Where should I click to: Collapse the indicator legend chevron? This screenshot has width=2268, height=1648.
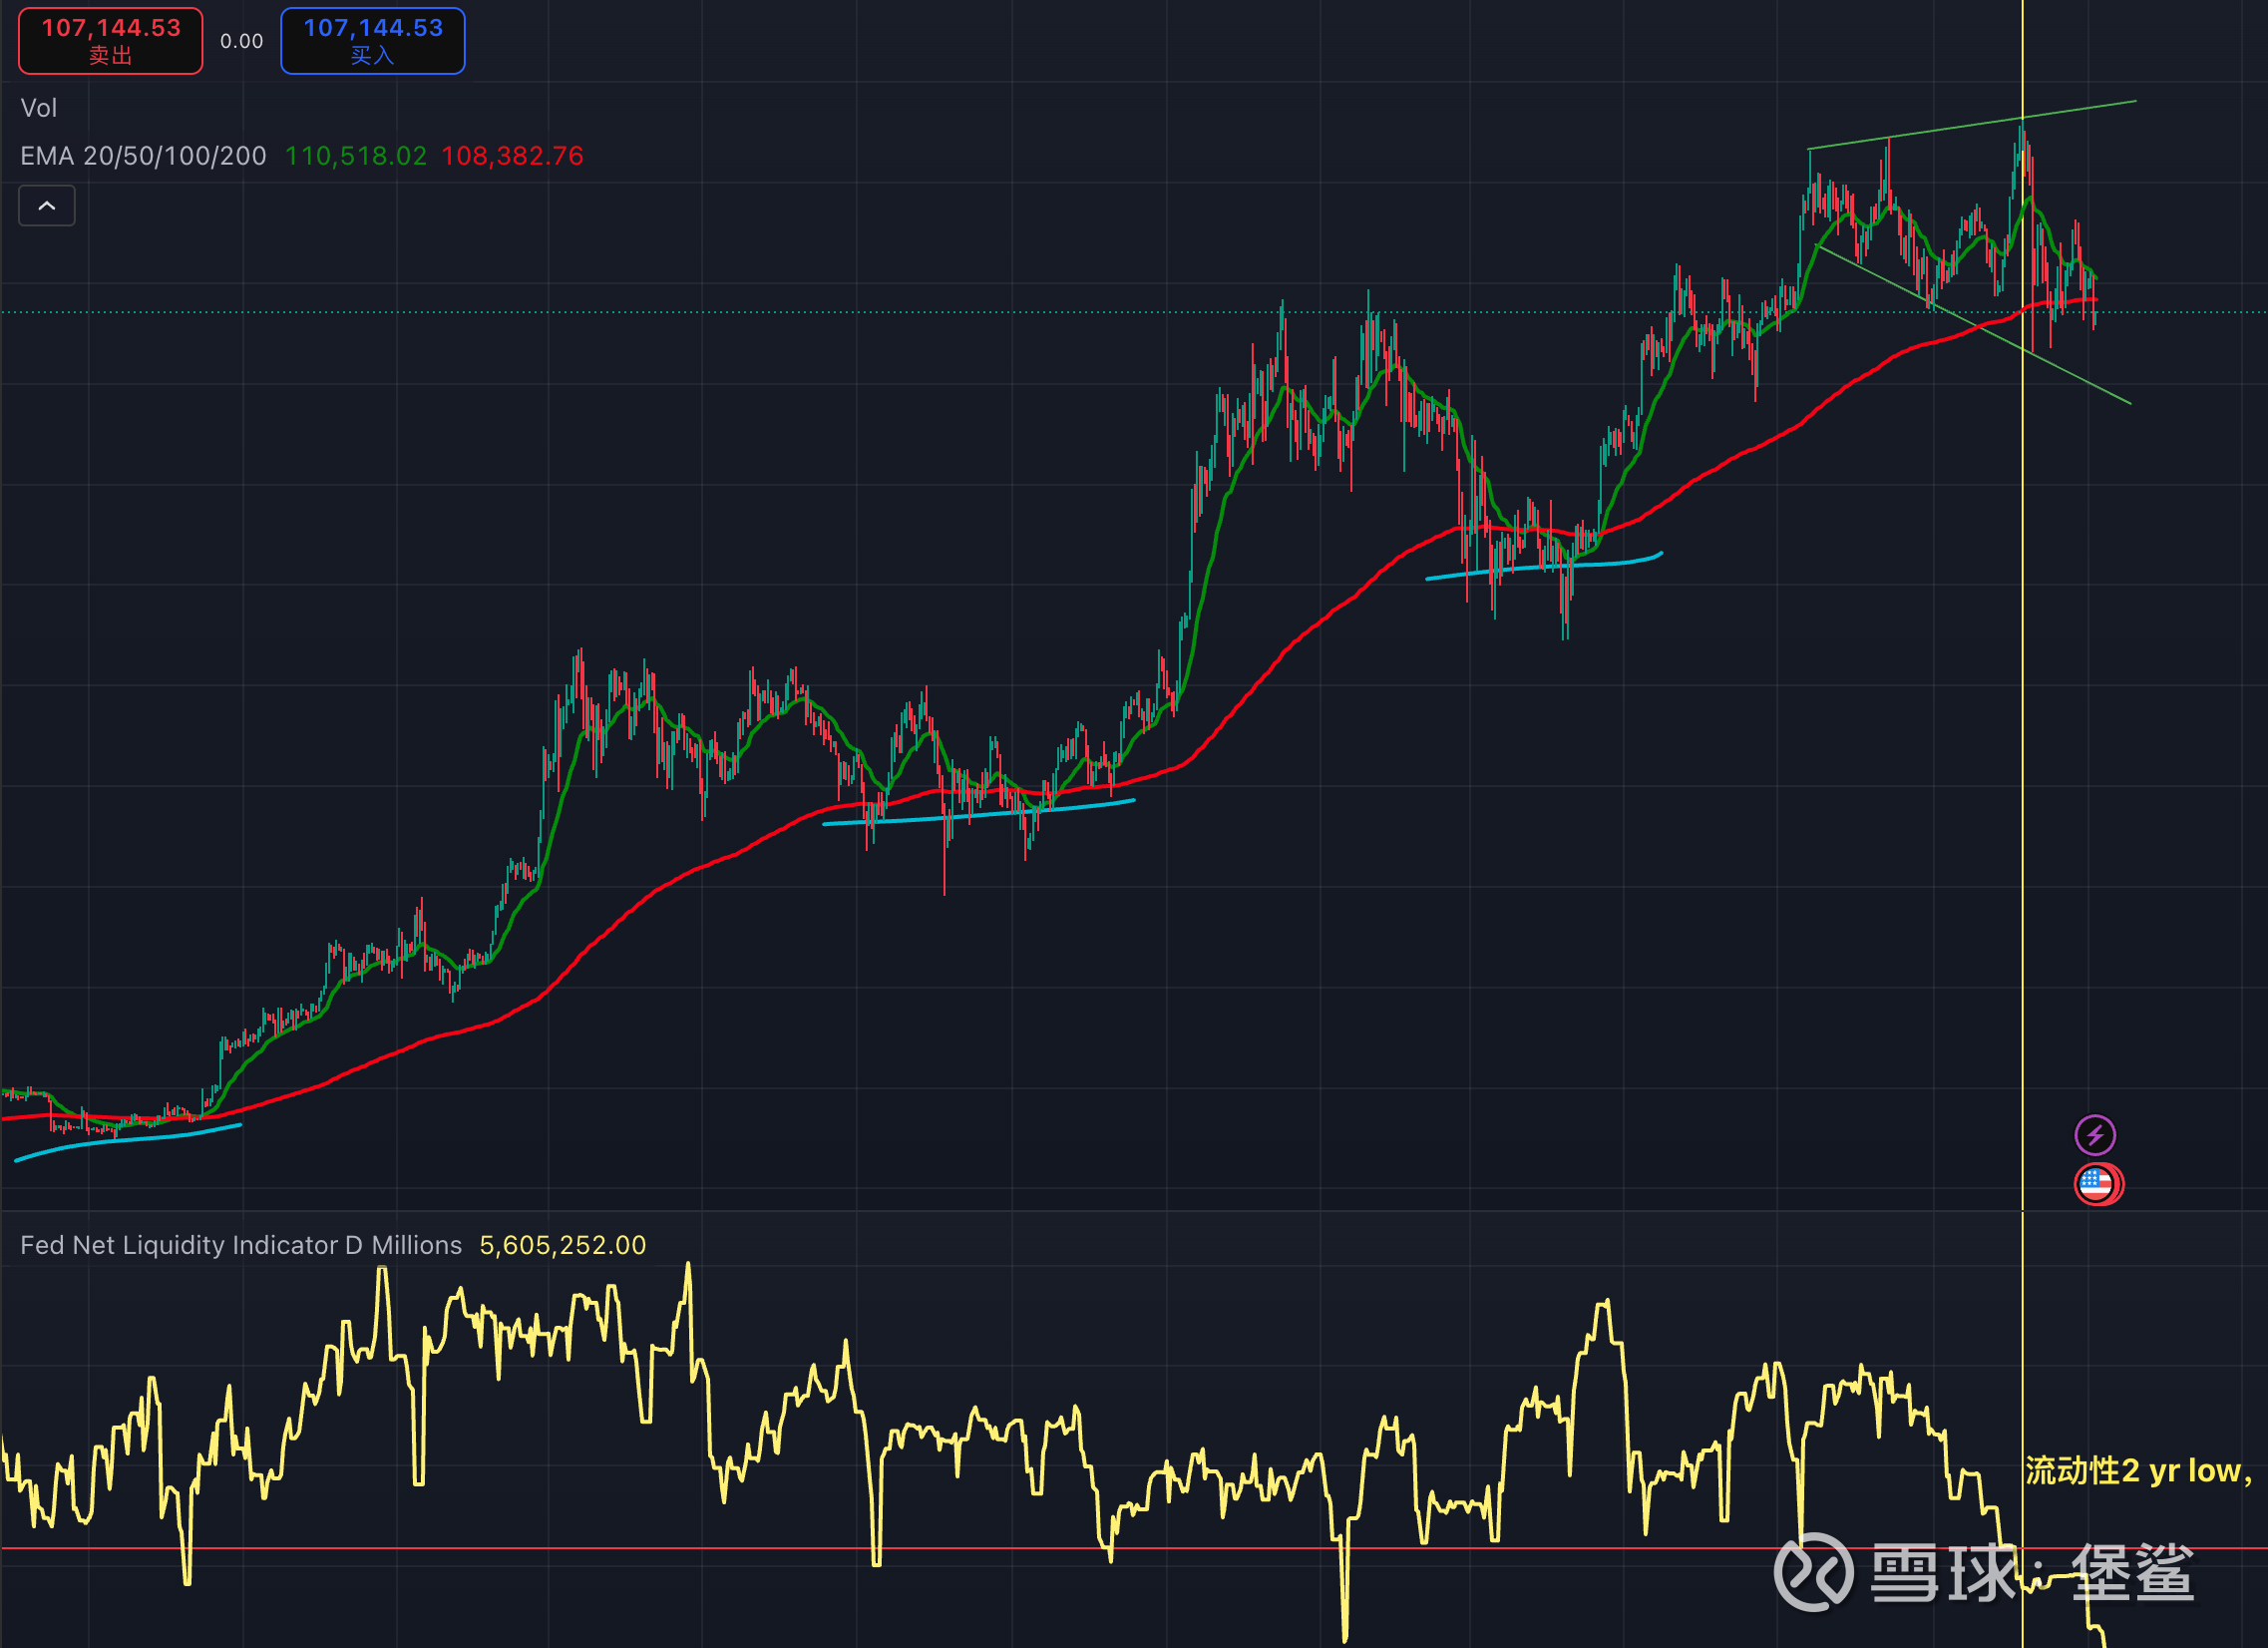point(47,206)
